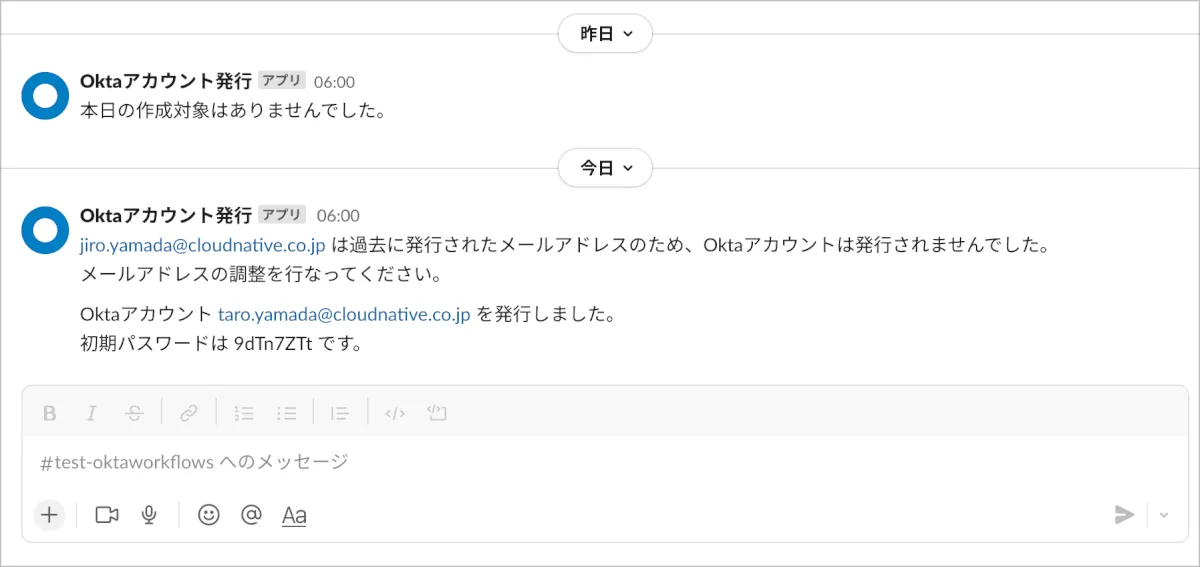Insert inline code formatting
Screen dimensions: 1200x567
pos(395,412)
